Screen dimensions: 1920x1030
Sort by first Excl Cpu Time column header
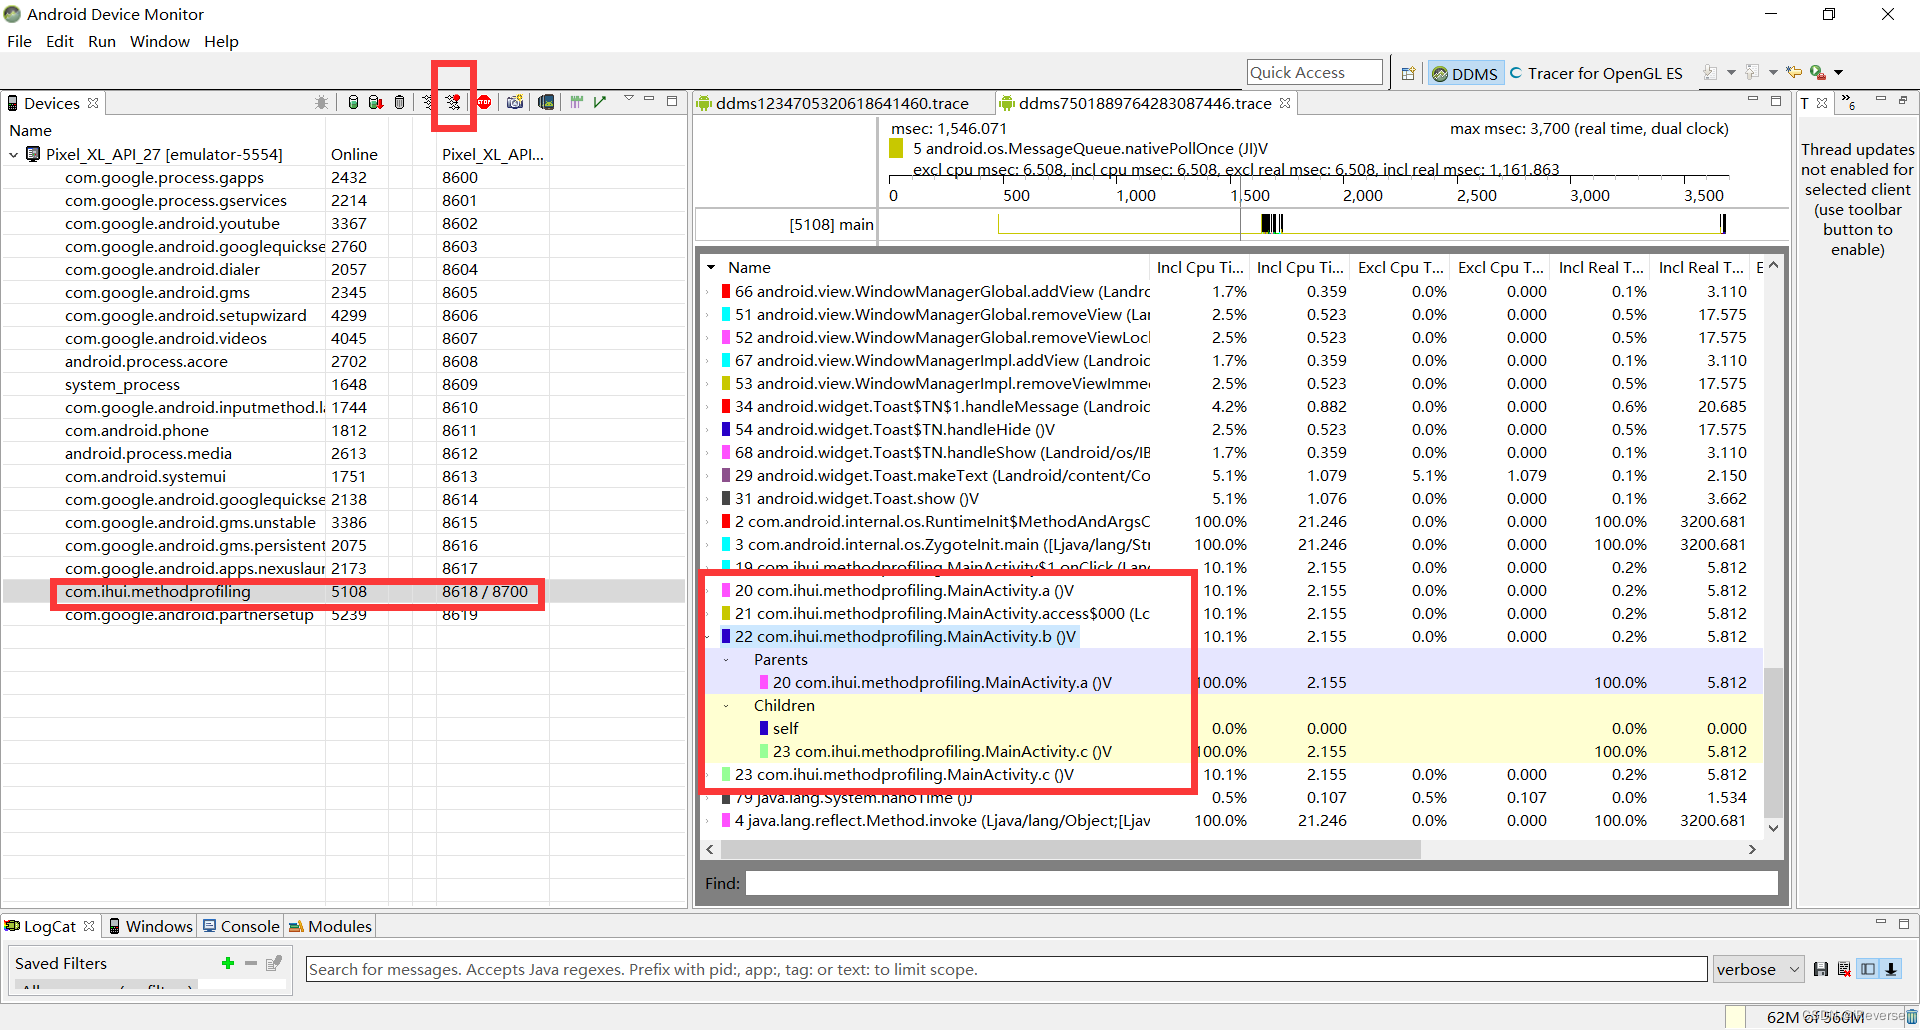pyautogui.click(x=1400, y=267)
